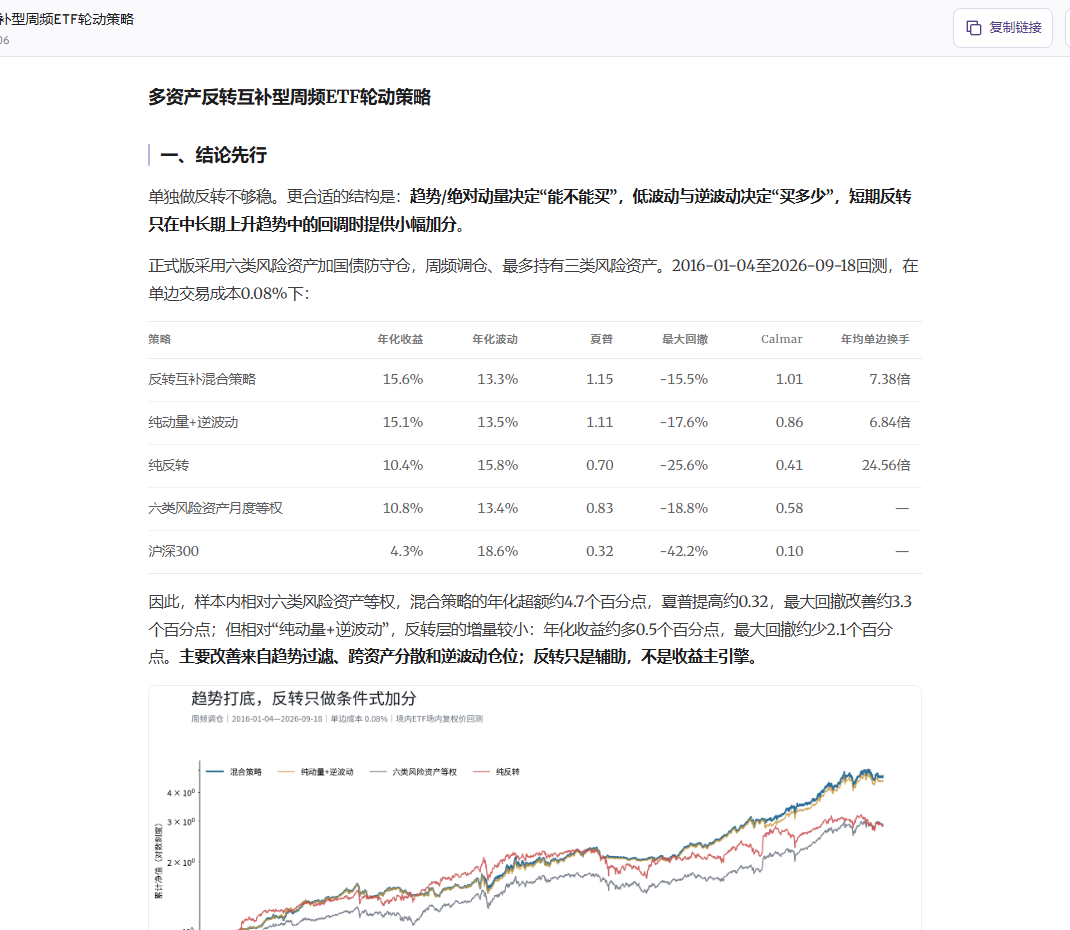This screenshot has height=930, width=1070.
Task: Click the 年化波动 column header
Action: (495, 339)
